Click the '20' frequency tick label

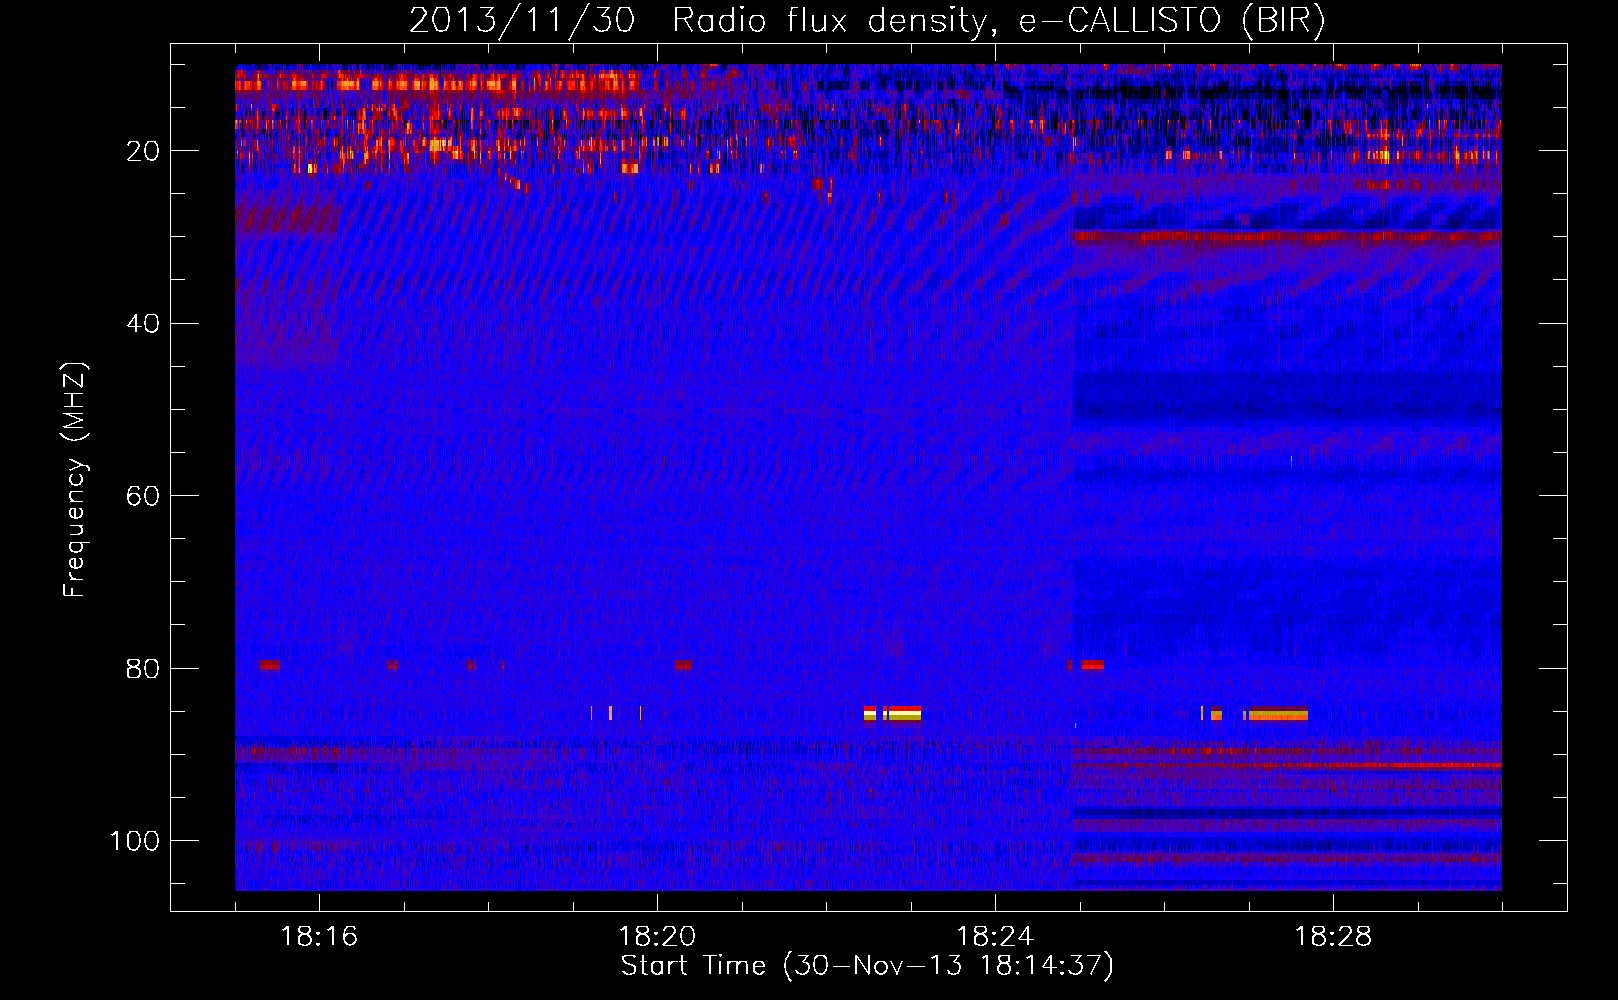[143, 151]
